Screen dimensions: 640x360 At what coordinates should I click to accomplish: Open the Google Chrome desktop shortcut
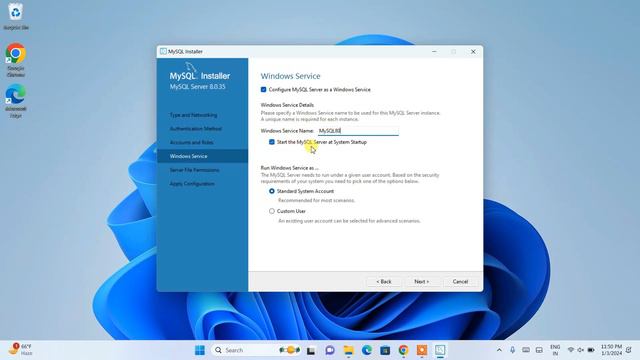[x=16, y=60]
